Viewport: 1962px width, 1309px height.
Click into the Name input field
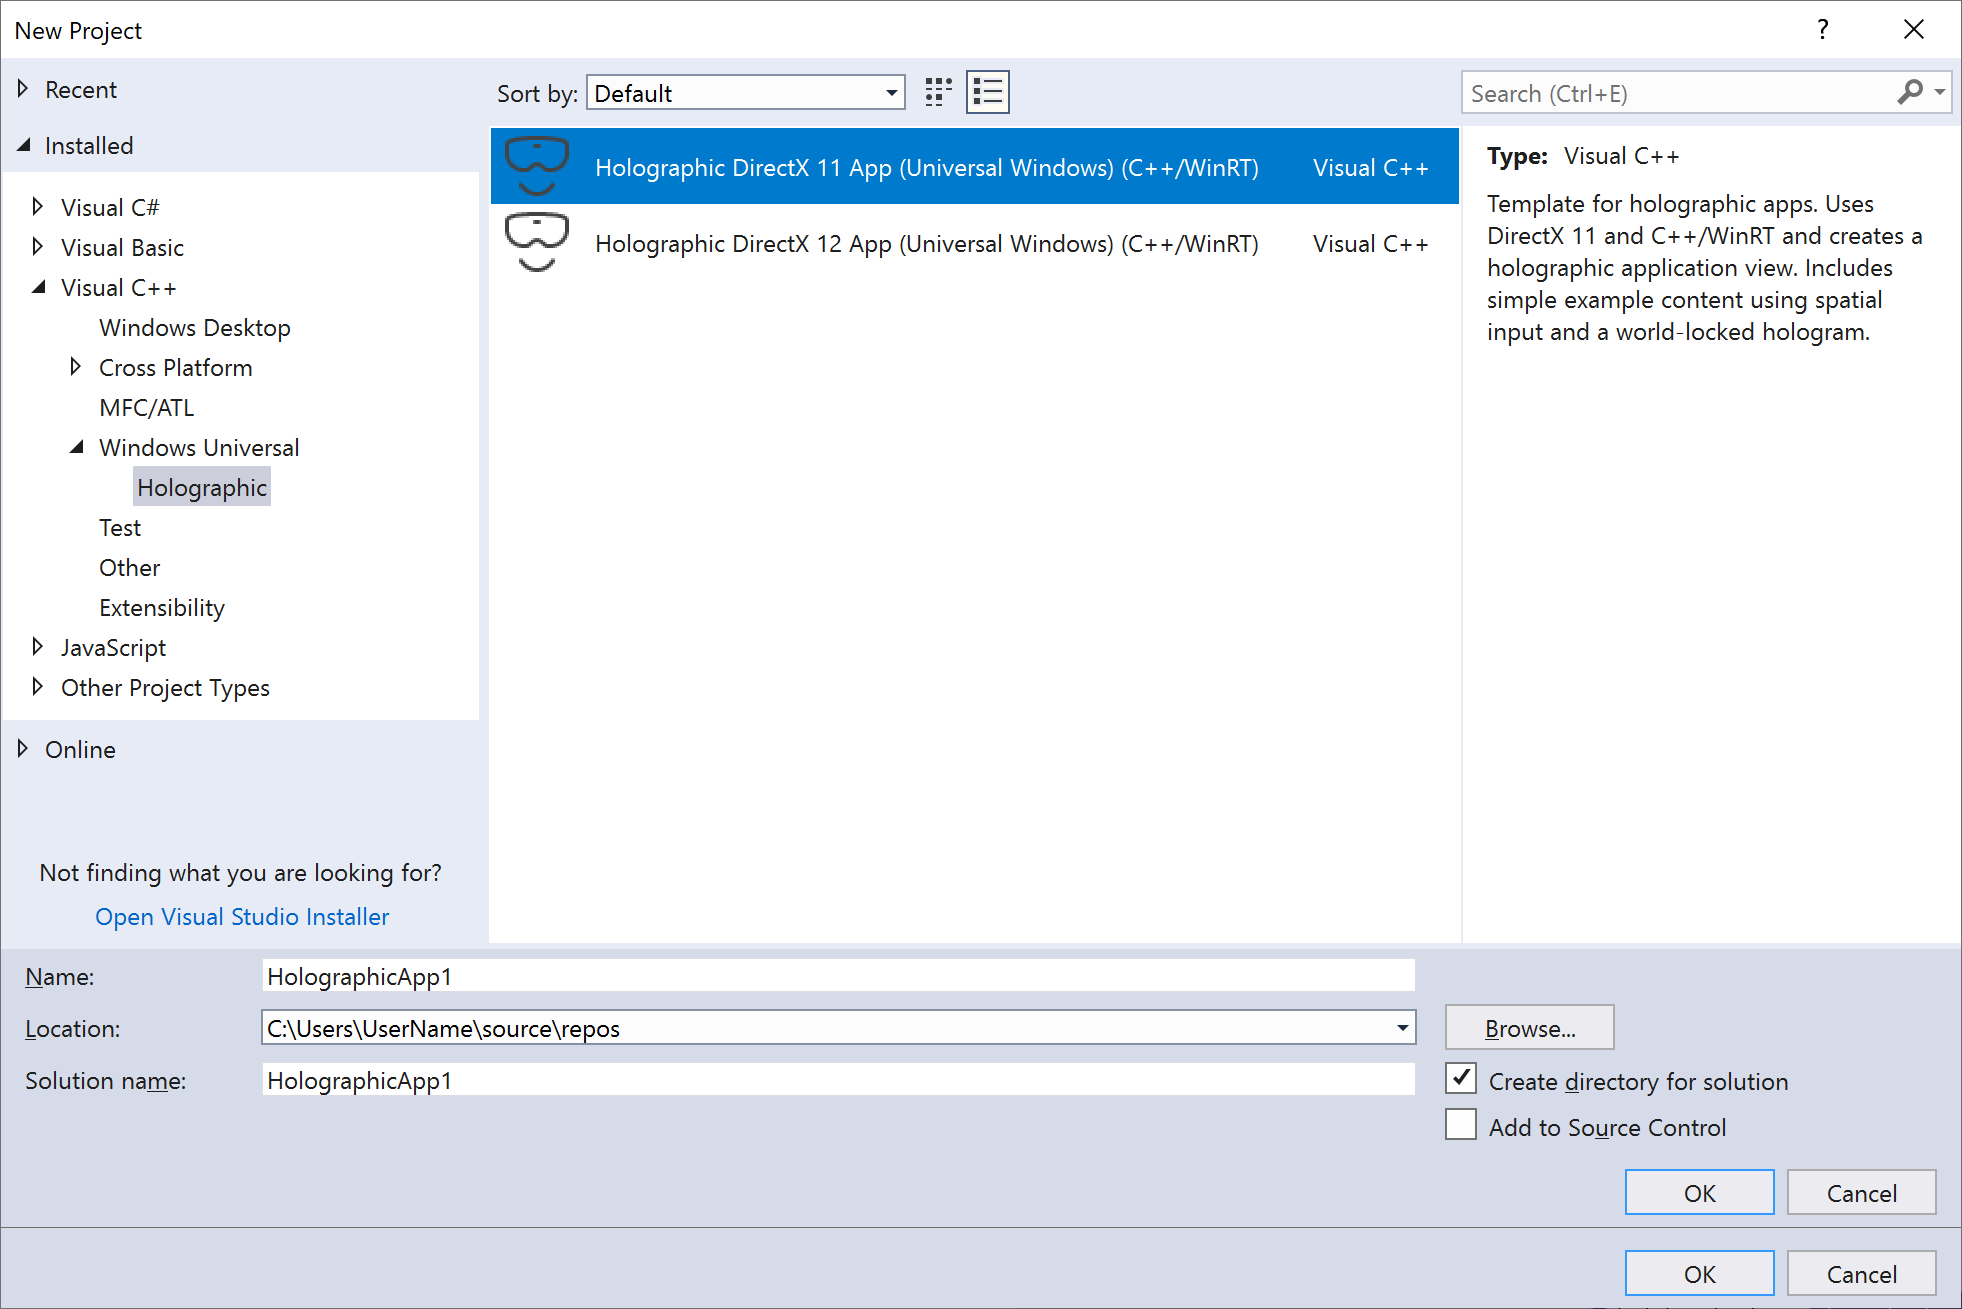(833, 976)
